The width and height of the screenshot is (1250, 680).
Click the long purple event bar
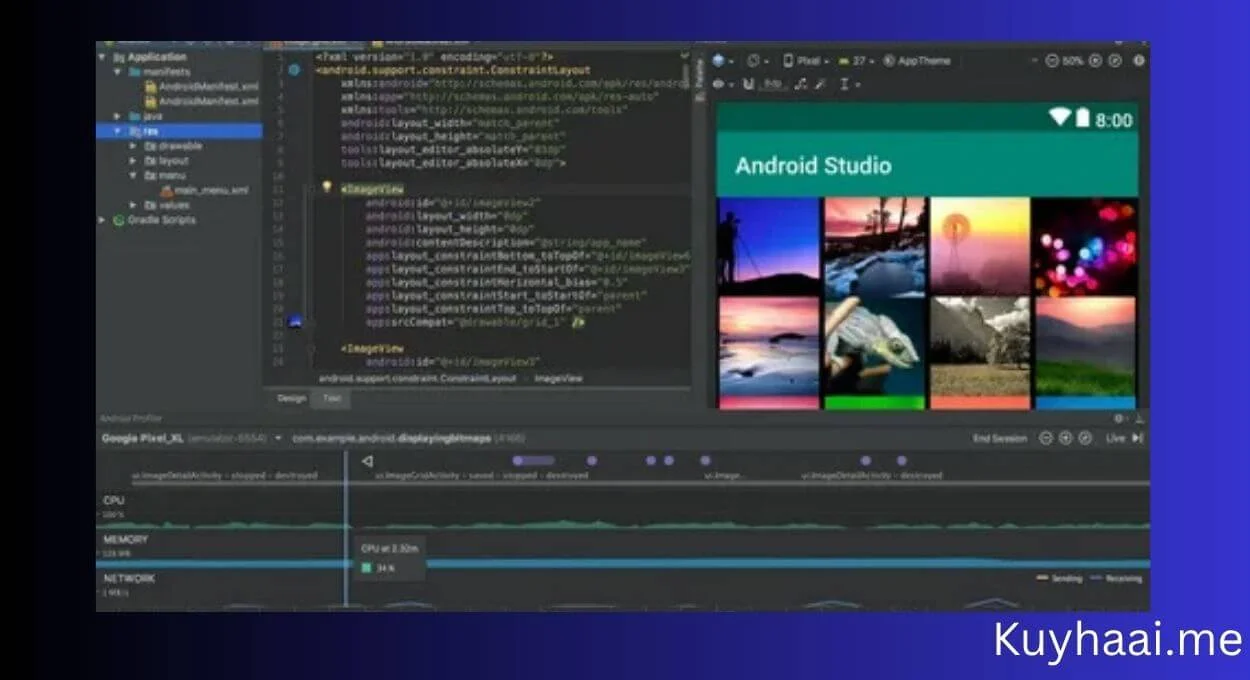(533, 461)
